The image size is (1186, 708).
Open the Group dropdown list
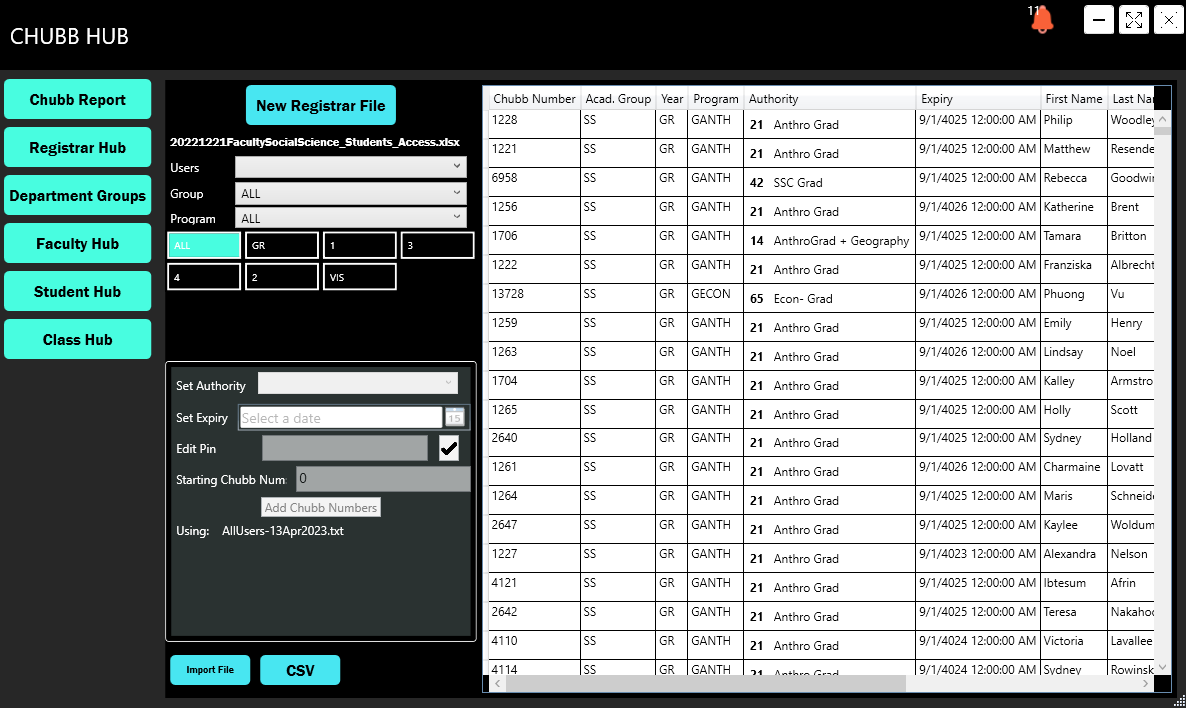tap(350, 193)
